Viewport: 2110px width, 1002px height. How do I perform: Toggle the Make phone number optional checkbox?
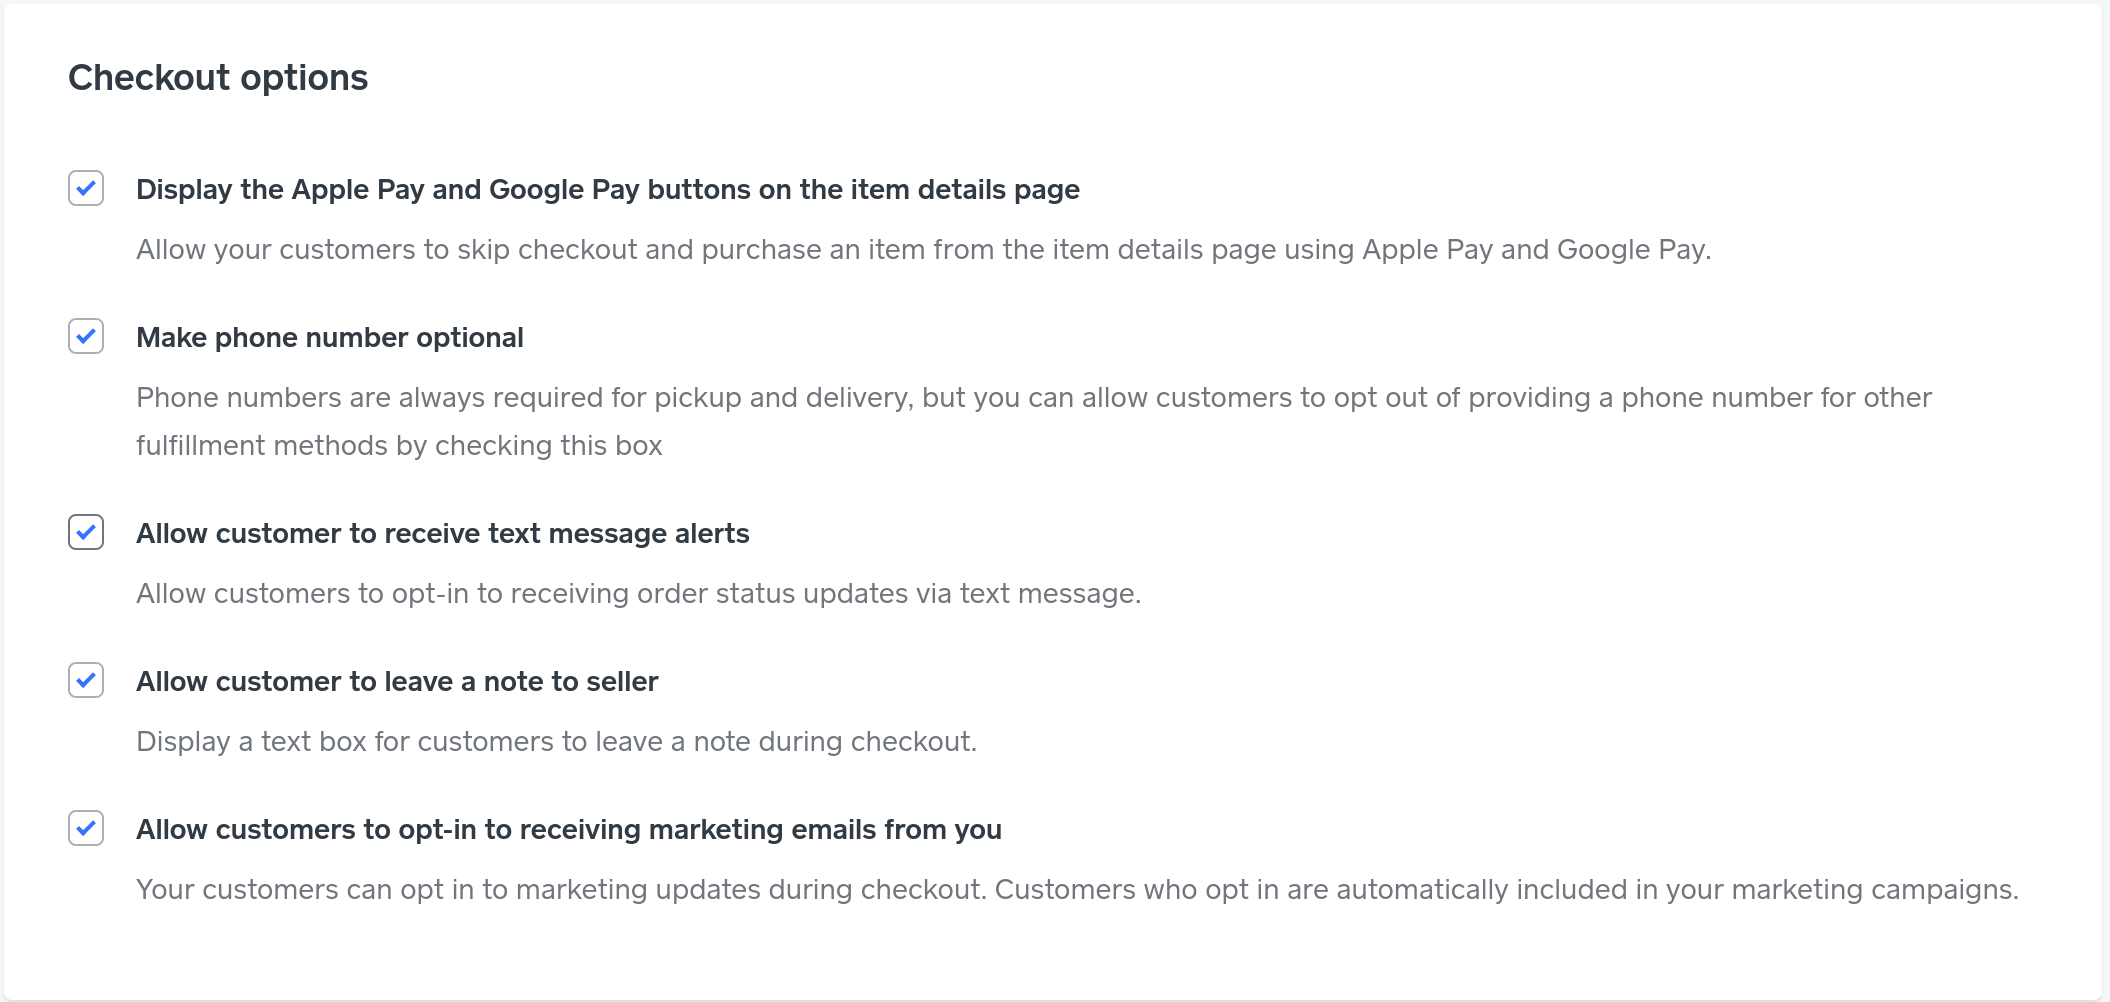click(86, 336)
